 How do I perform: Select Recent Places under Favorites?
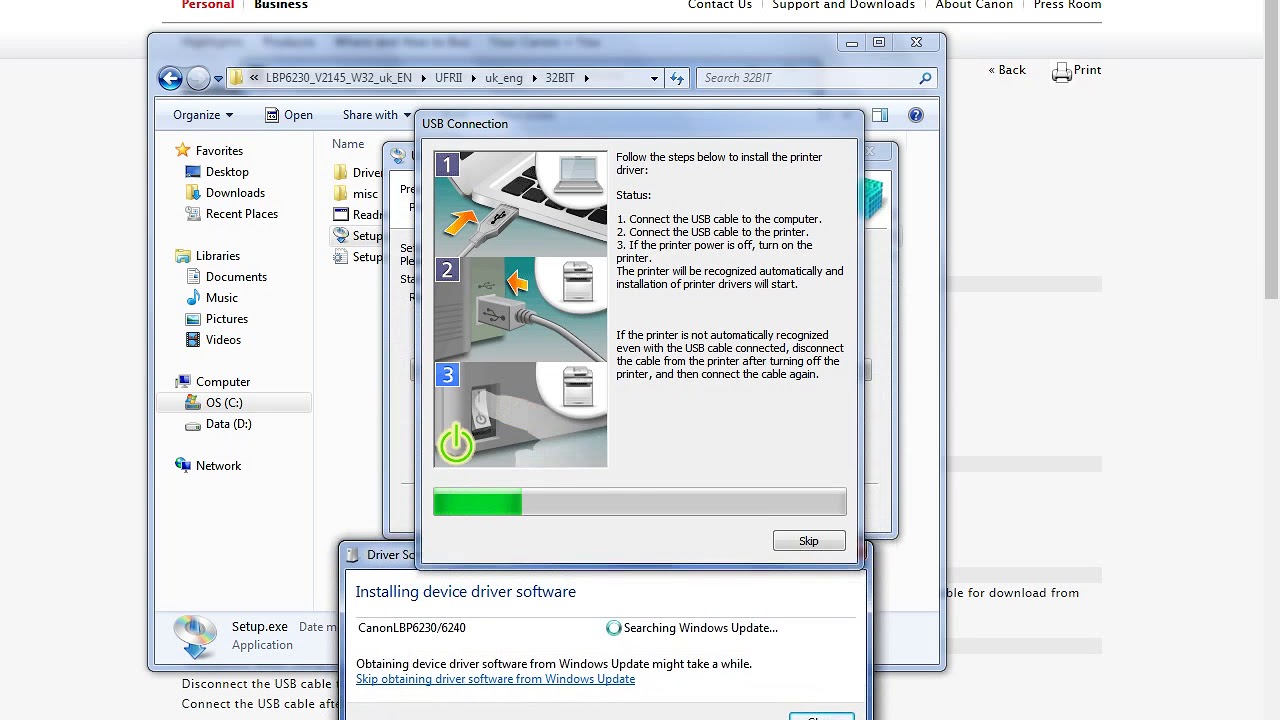[x=241, y=214]
